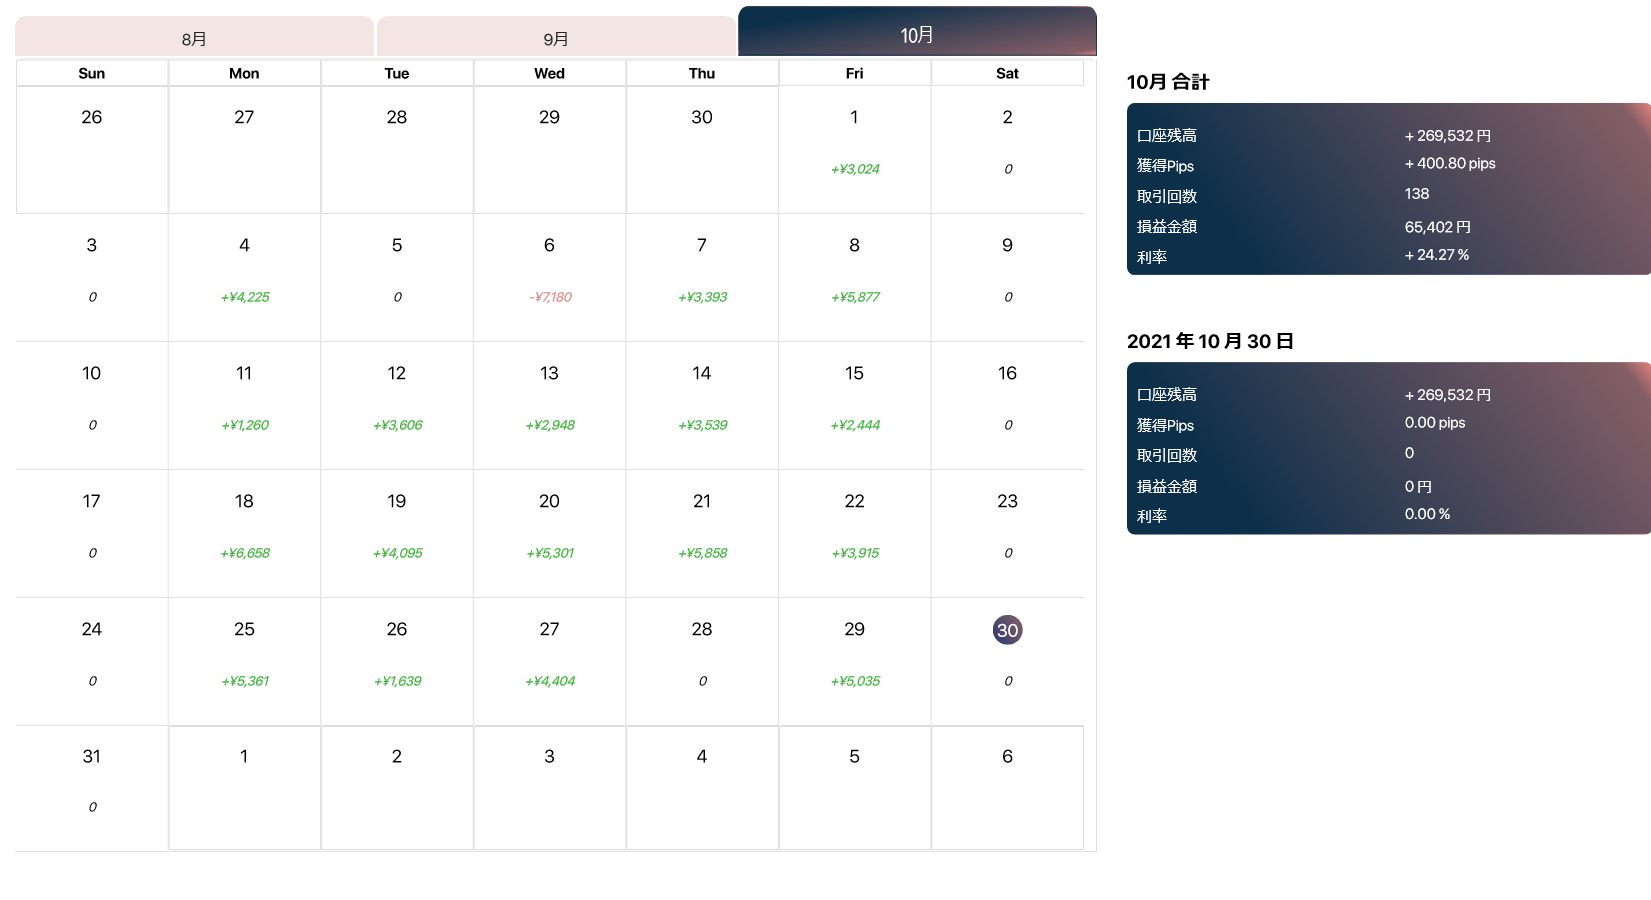
Task: Open October 1 cell showing +¥3,024
Action: click(x=854, y=150)
